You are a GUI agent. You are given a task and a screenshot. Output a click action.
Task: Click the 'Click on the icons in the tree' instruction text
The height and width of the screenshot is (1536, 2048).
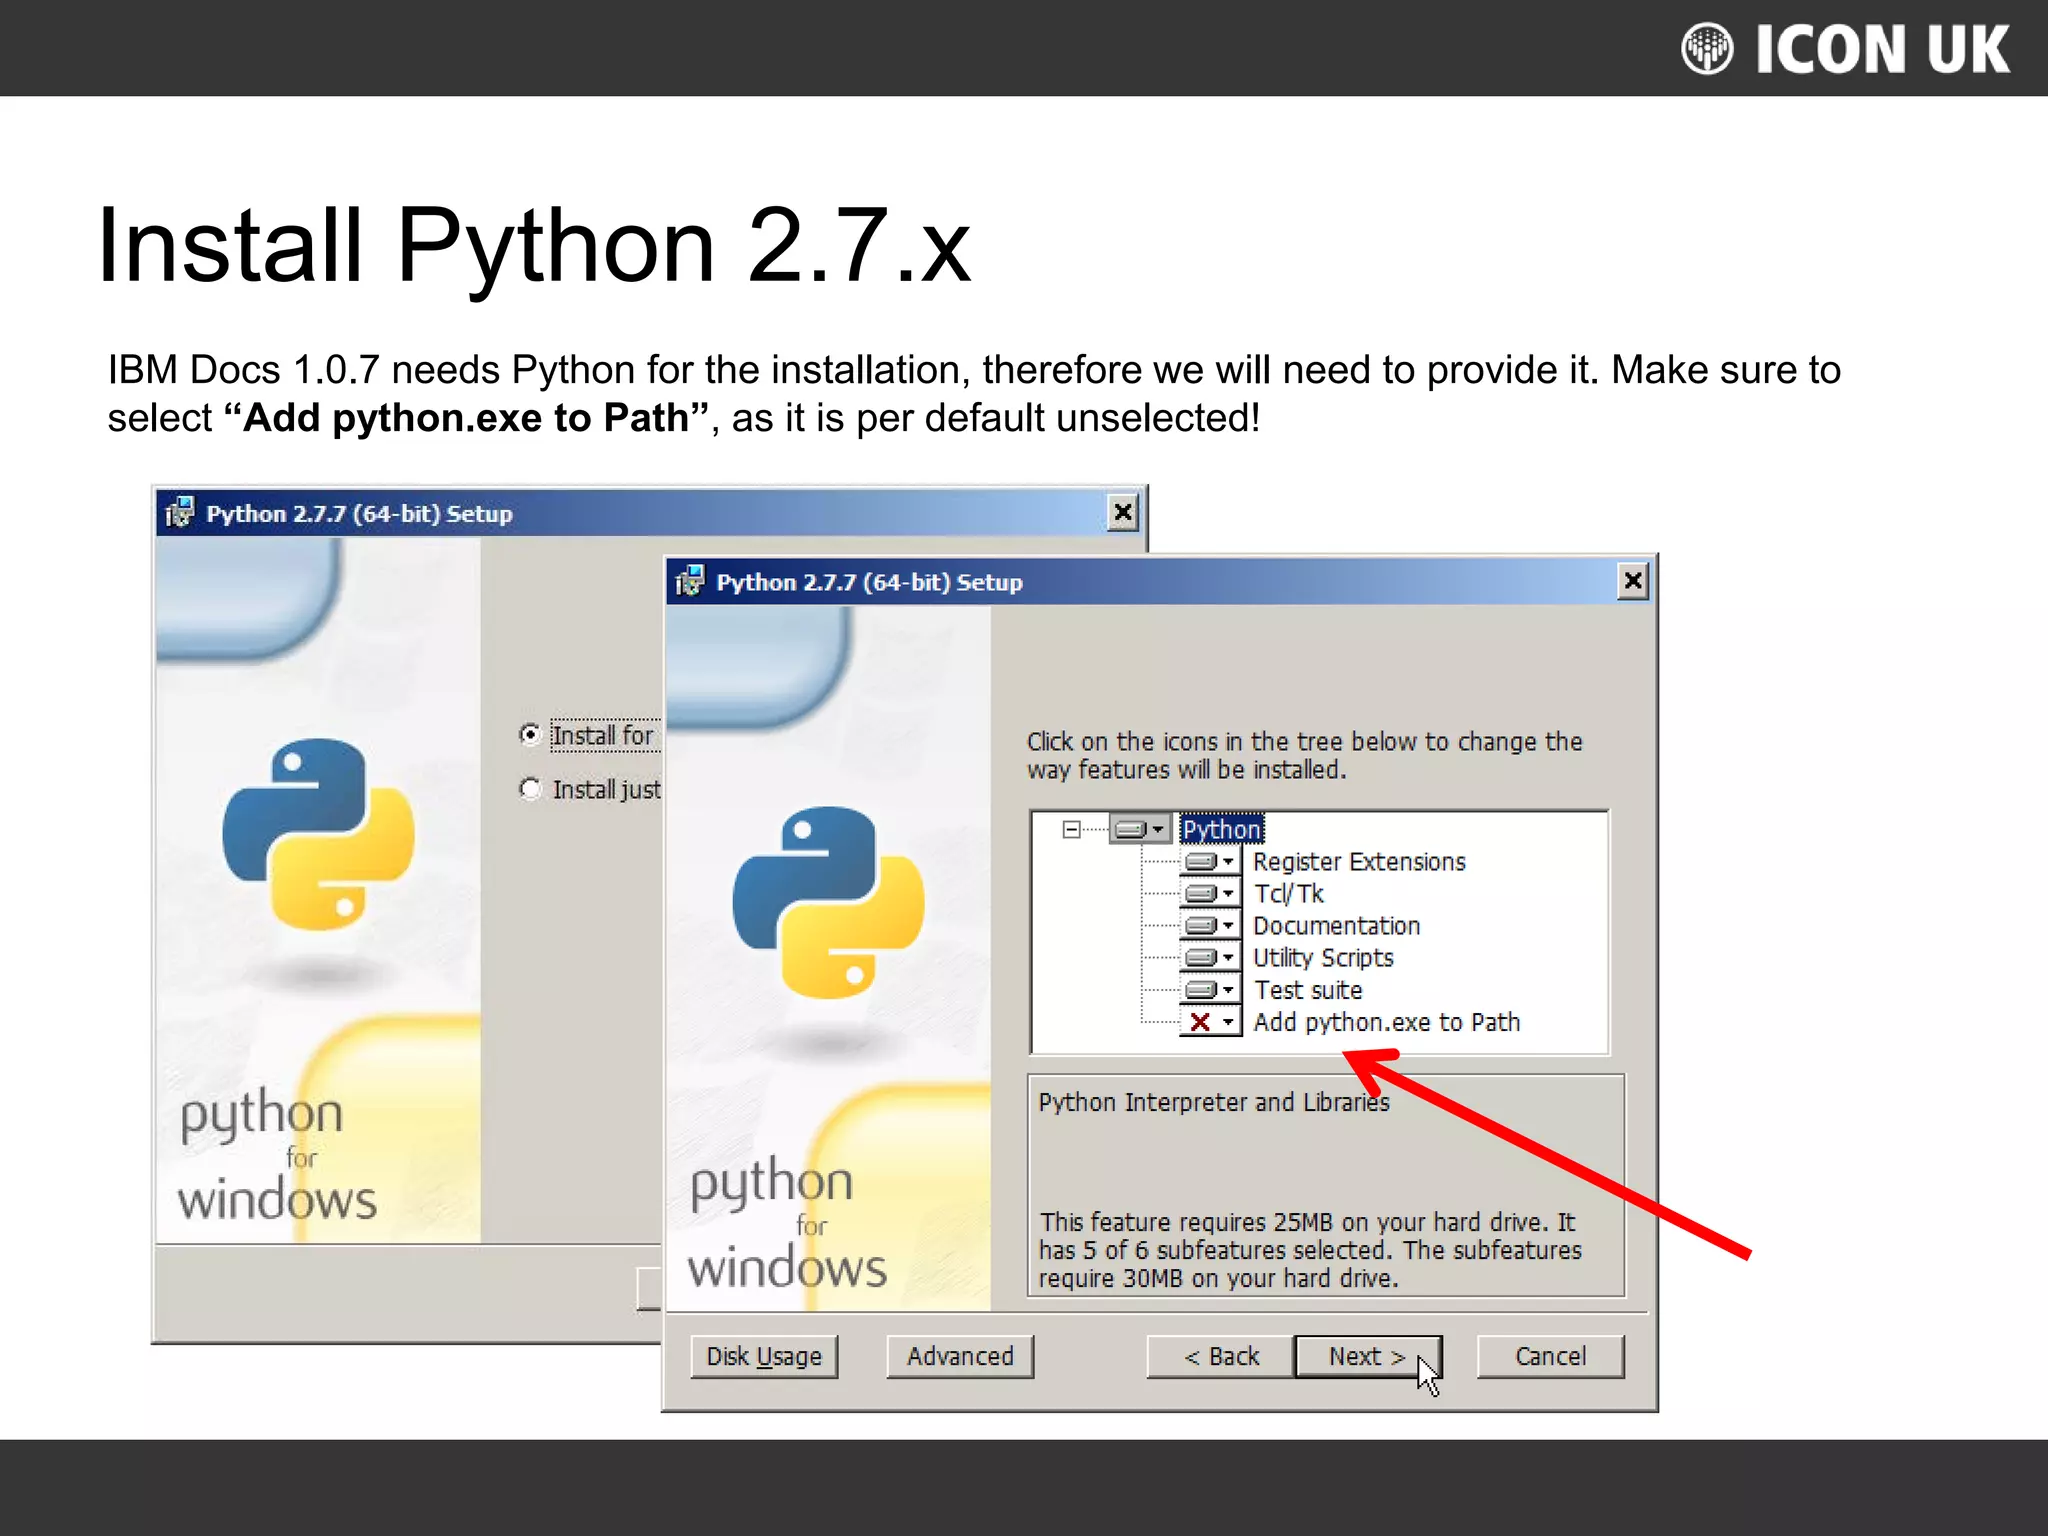point(1305,755)
